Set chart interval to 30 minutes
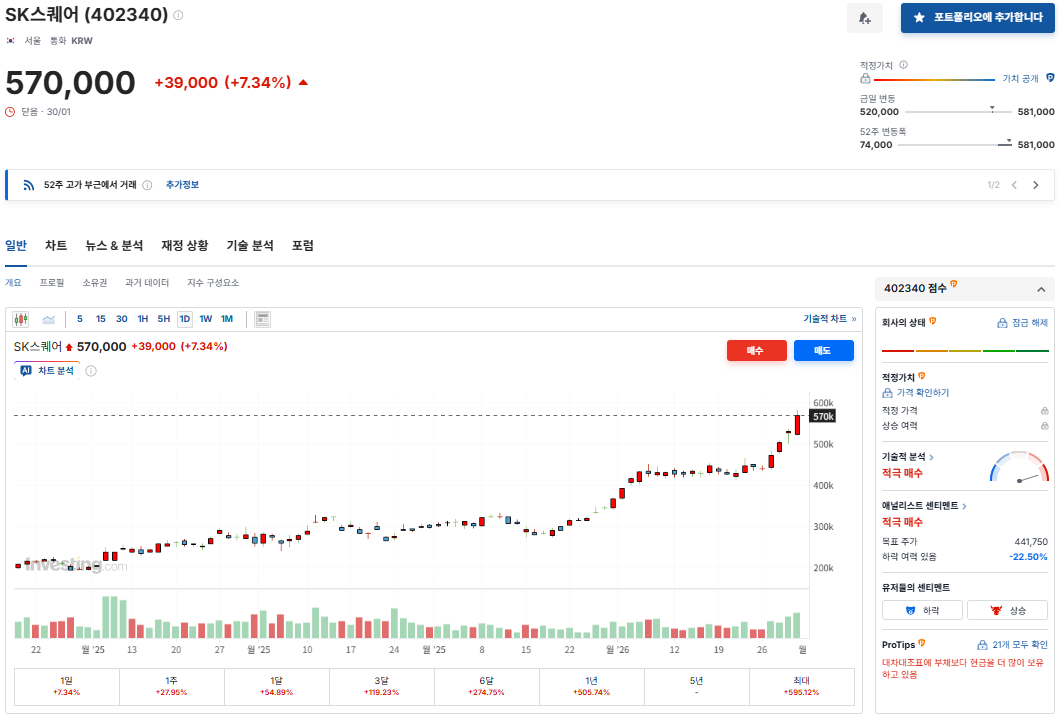The width and height of the screenshot is (1059, 717). 122,319
